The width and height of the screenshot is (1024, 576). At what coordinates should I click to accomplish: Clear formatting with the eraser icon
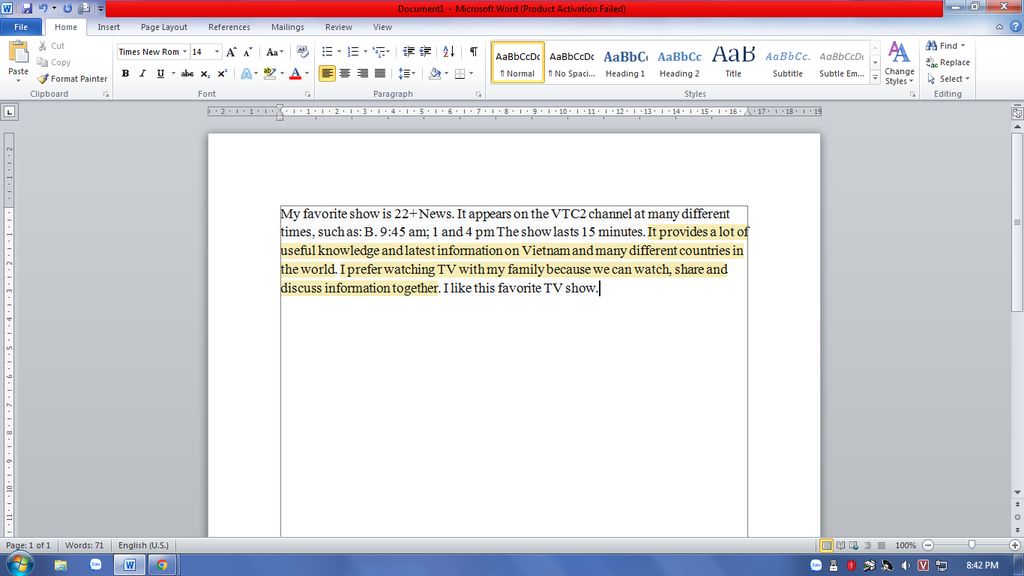pyautogui.click(x=302, y=52)
